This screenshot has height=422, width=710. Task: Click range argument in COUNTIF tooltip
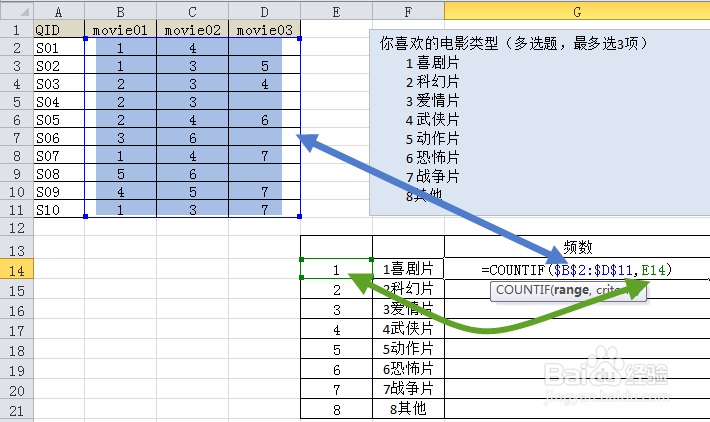pyautogui.click(x=571, y=290)
